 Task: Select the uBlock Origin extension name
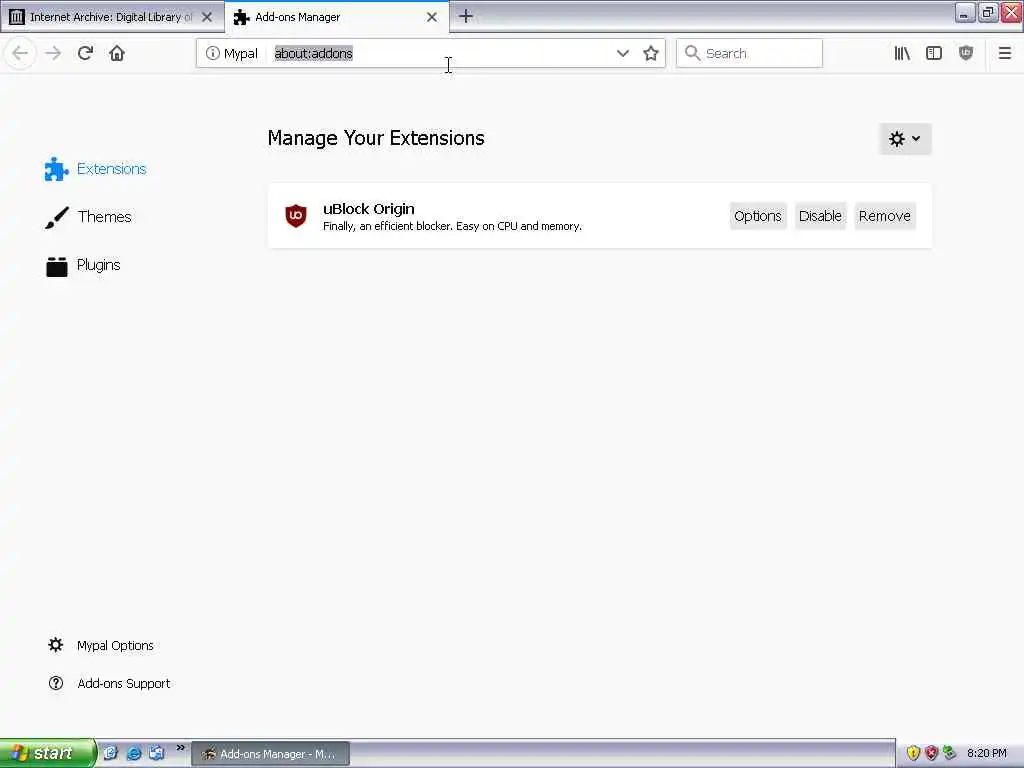point(369,209)
